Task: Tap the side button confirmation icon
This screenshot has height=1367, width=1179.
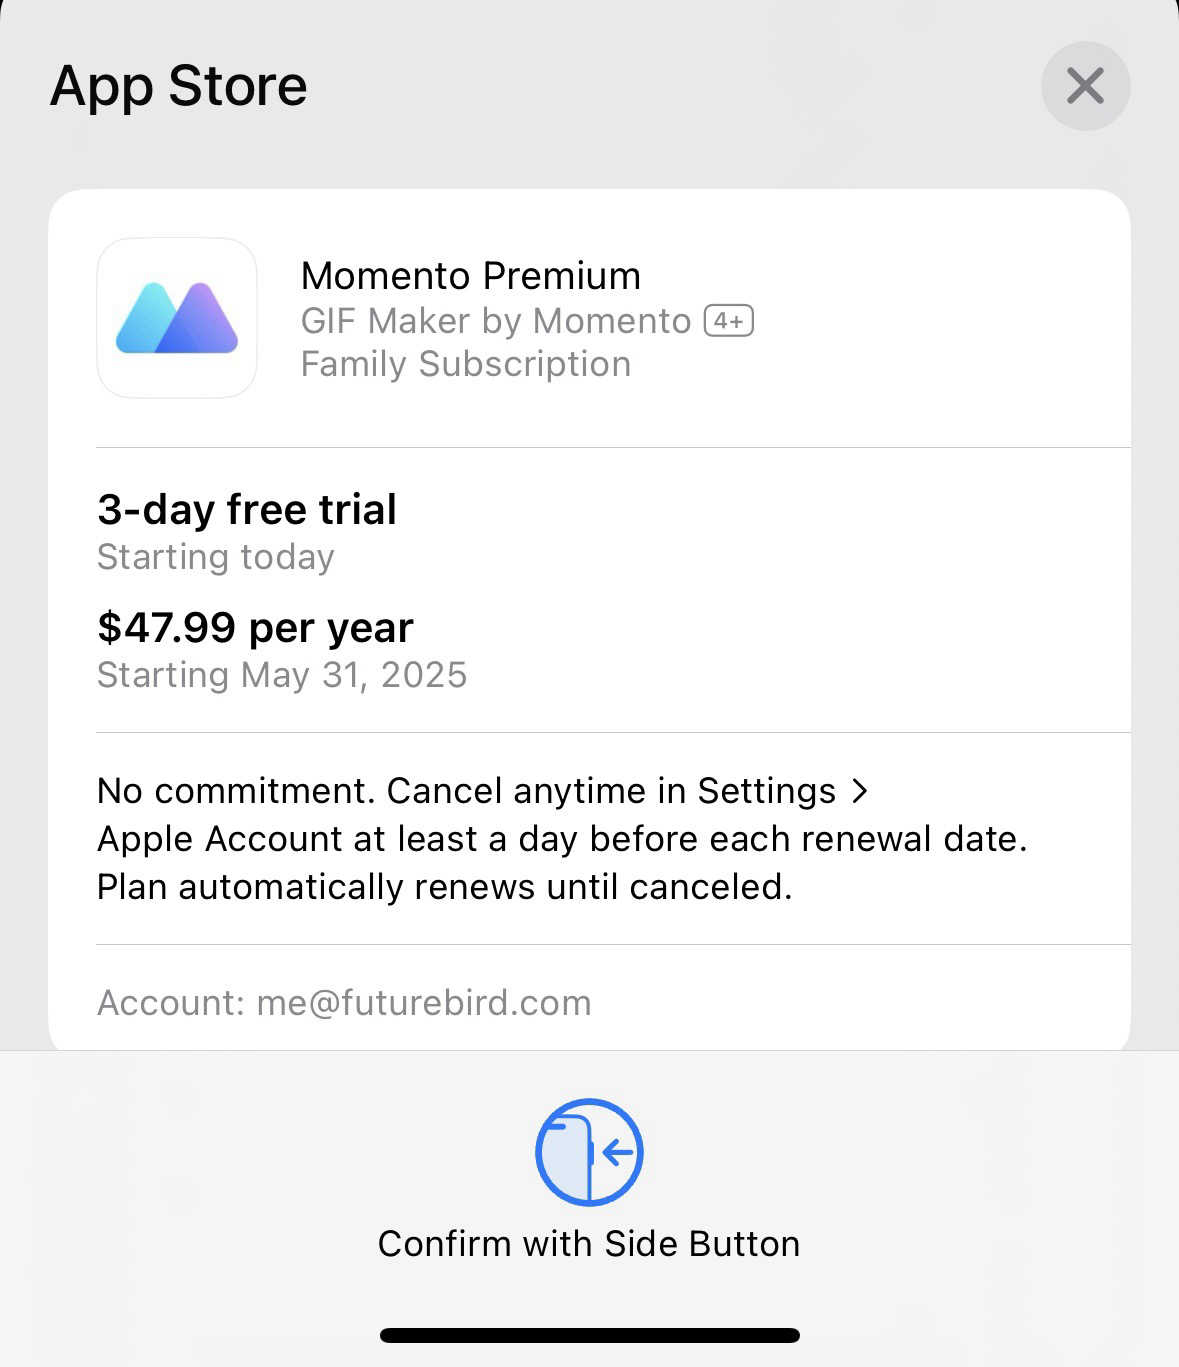Action: (589, 1152)
